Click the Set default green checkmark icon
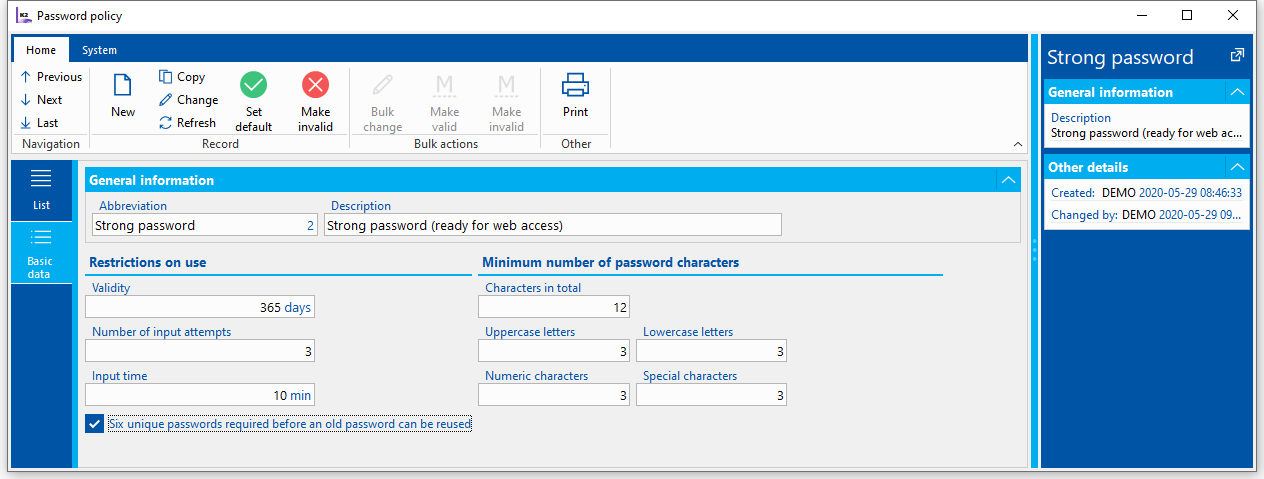Viewport: 1264px width, 479px height. 253,85
